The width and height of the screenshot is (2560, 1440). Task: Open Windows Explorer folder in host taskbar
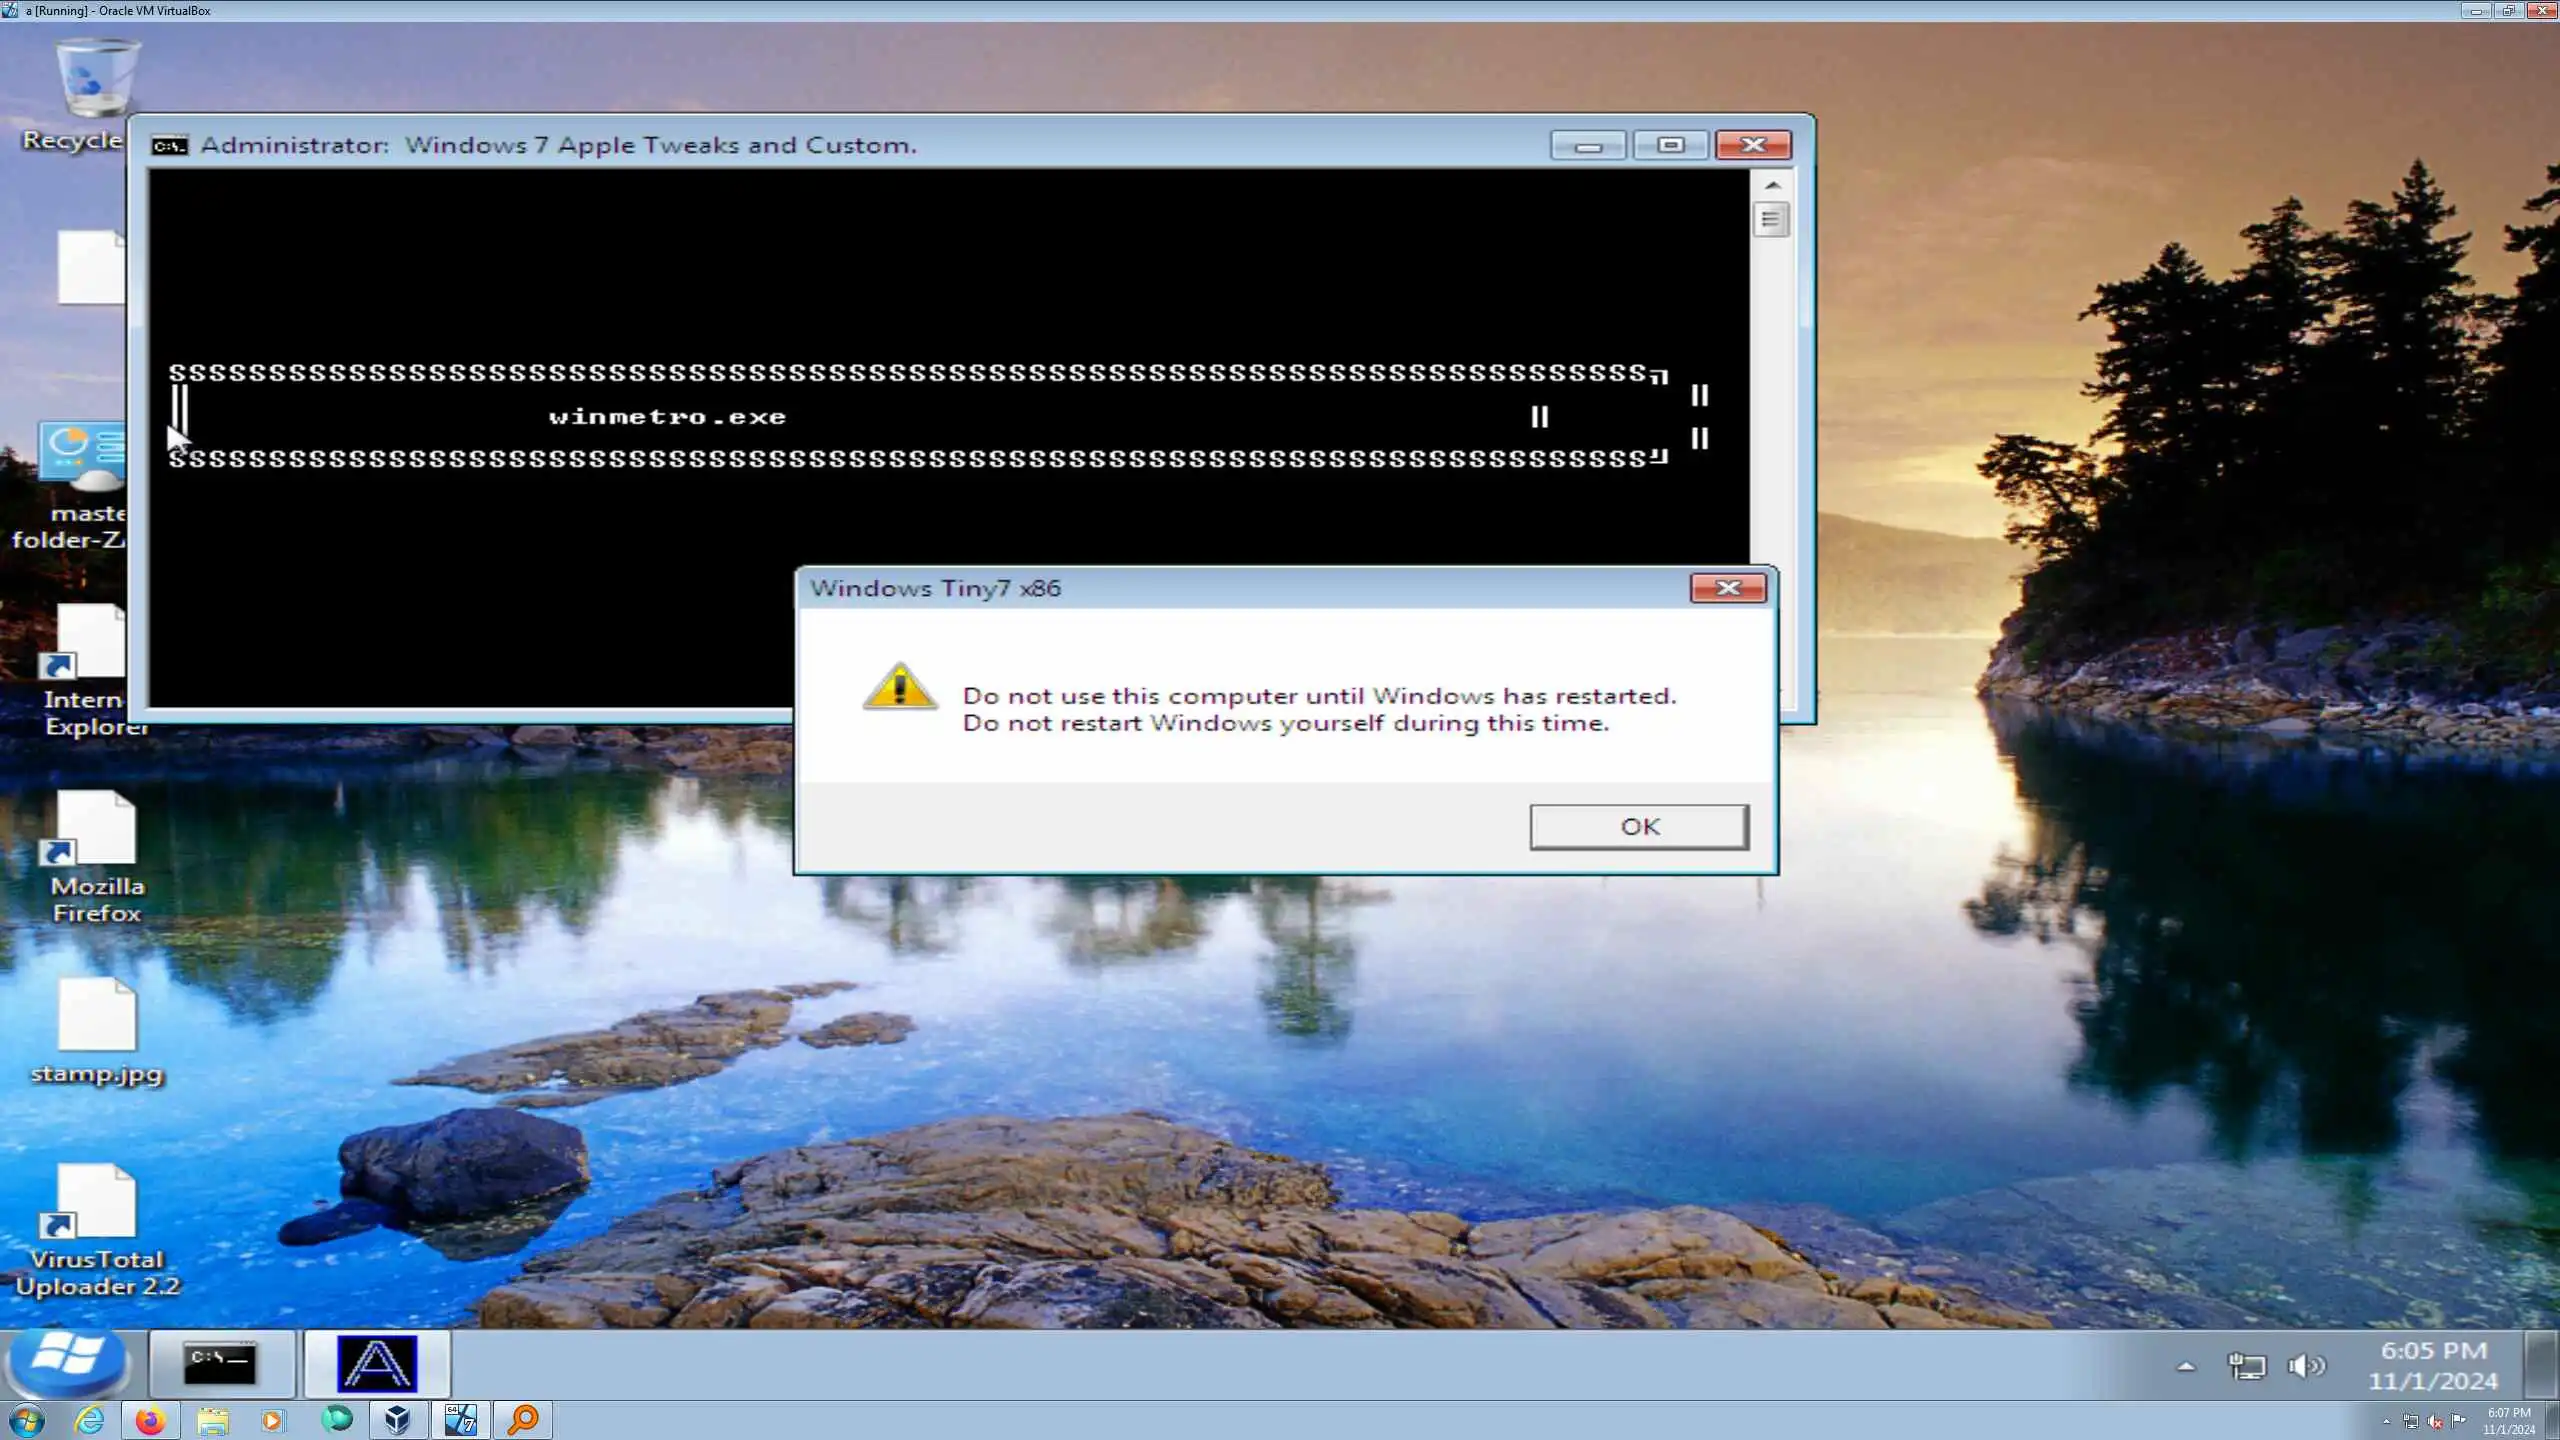tap(212, 1420)
